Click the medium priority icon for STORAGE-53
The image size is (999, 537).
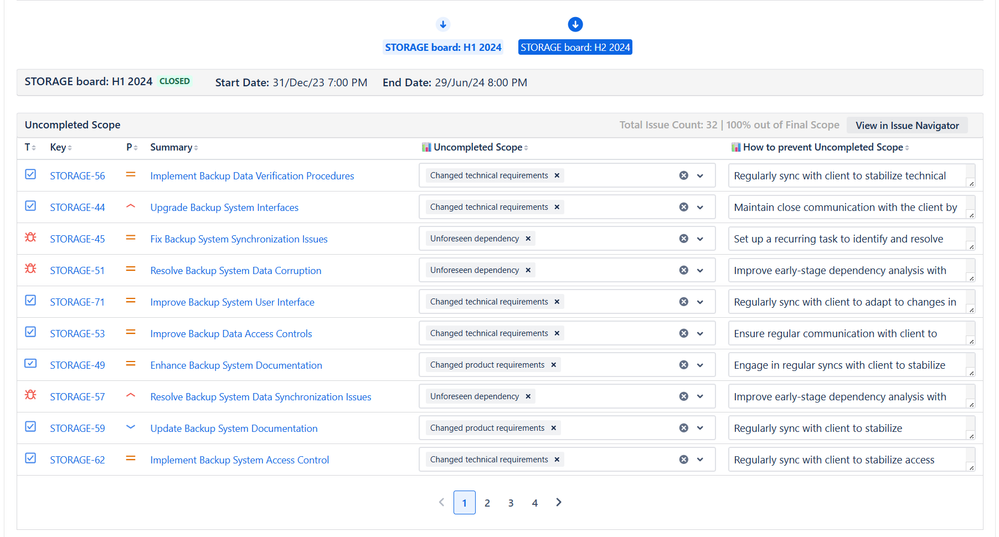pos(131,333)
